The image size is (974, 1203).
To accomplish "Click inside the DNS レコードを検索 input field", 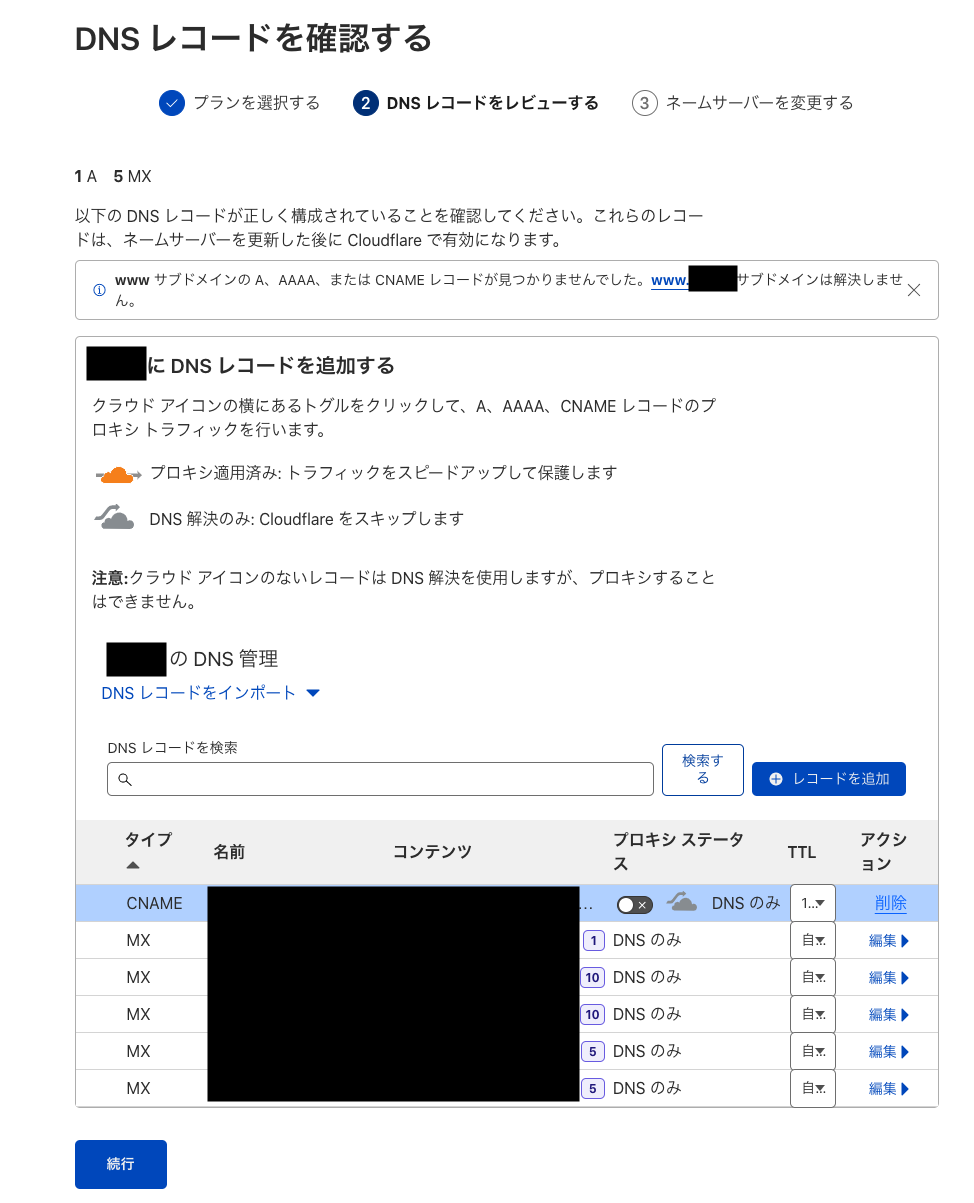I will [380, 778].
